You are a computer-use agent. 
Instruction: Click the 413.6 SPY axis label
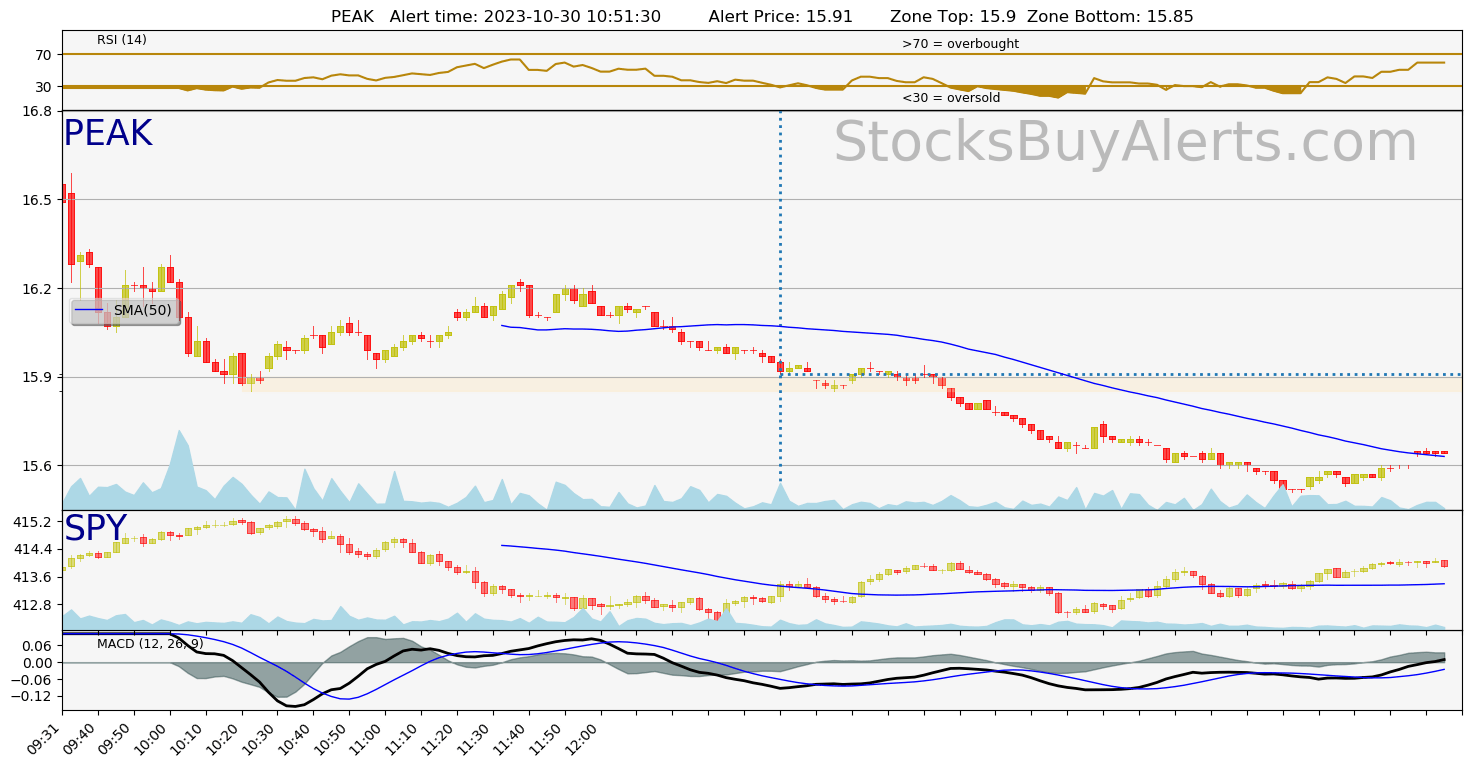click(x=33, y=577)
